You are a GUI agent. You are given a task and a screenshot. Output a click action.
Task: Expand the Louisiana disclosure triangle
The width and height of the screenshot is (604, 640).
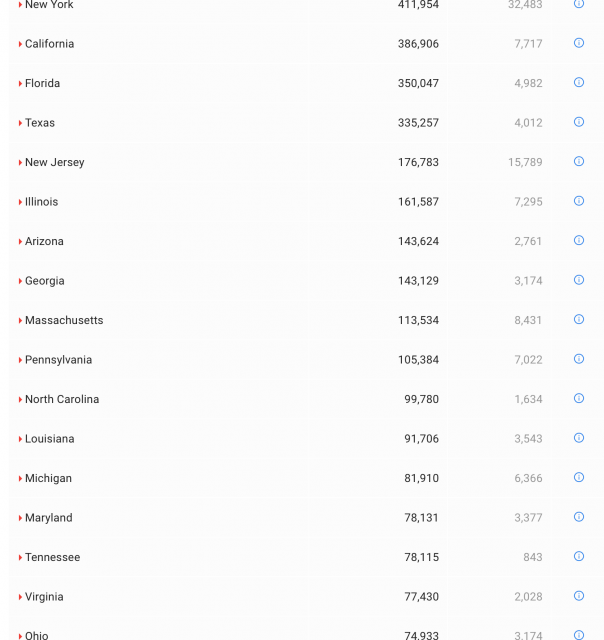coord(20,439)
